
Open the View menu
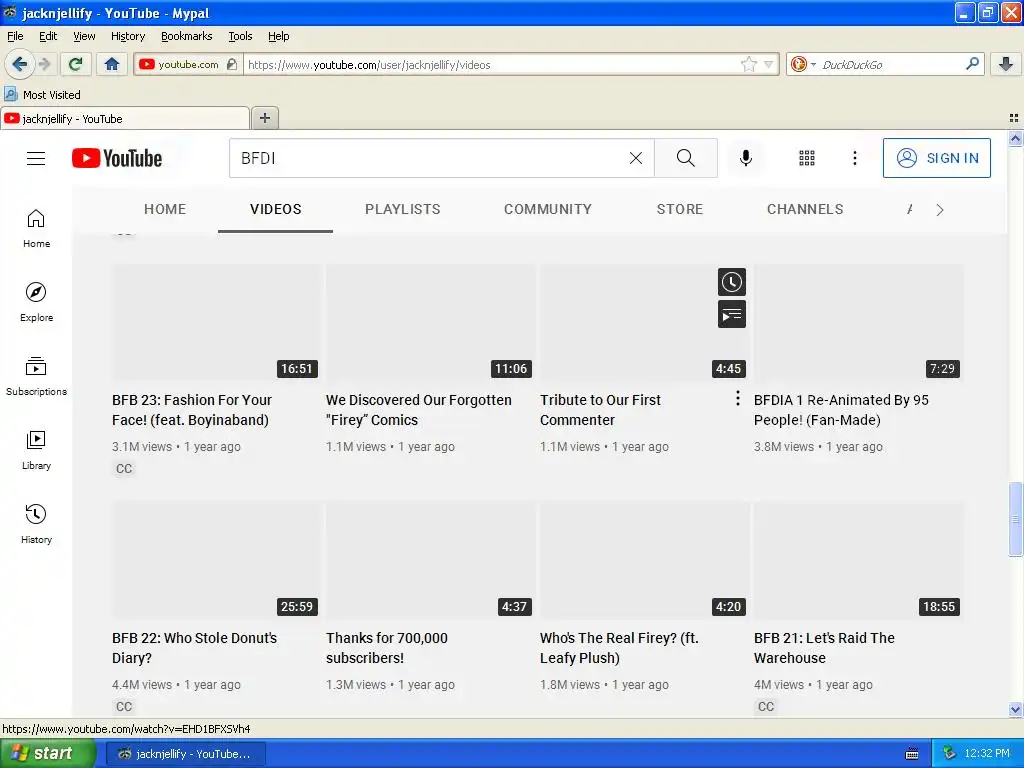(84, 36)
